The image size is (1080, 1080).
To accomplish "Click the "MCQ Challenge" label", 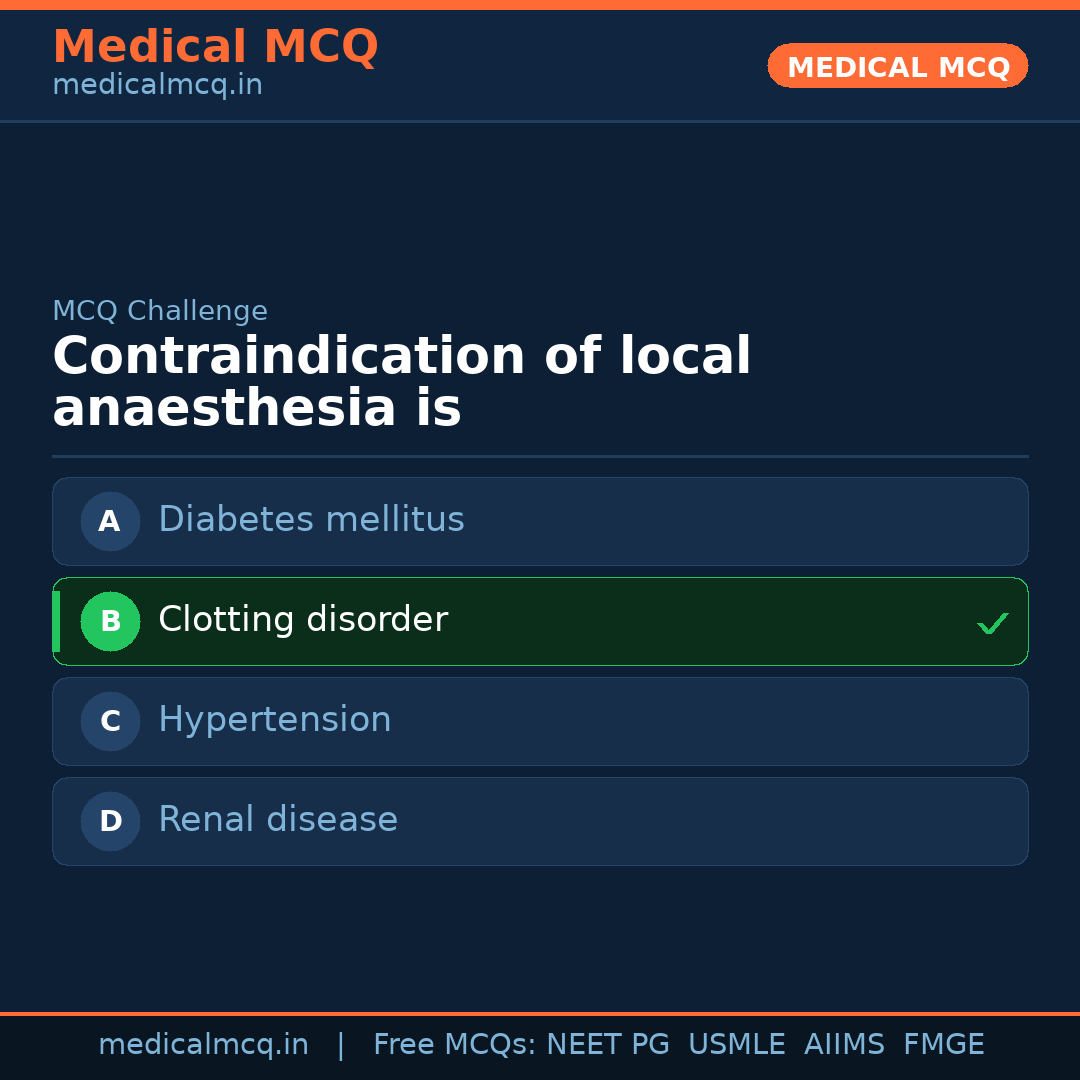I will tap(160, 311).
